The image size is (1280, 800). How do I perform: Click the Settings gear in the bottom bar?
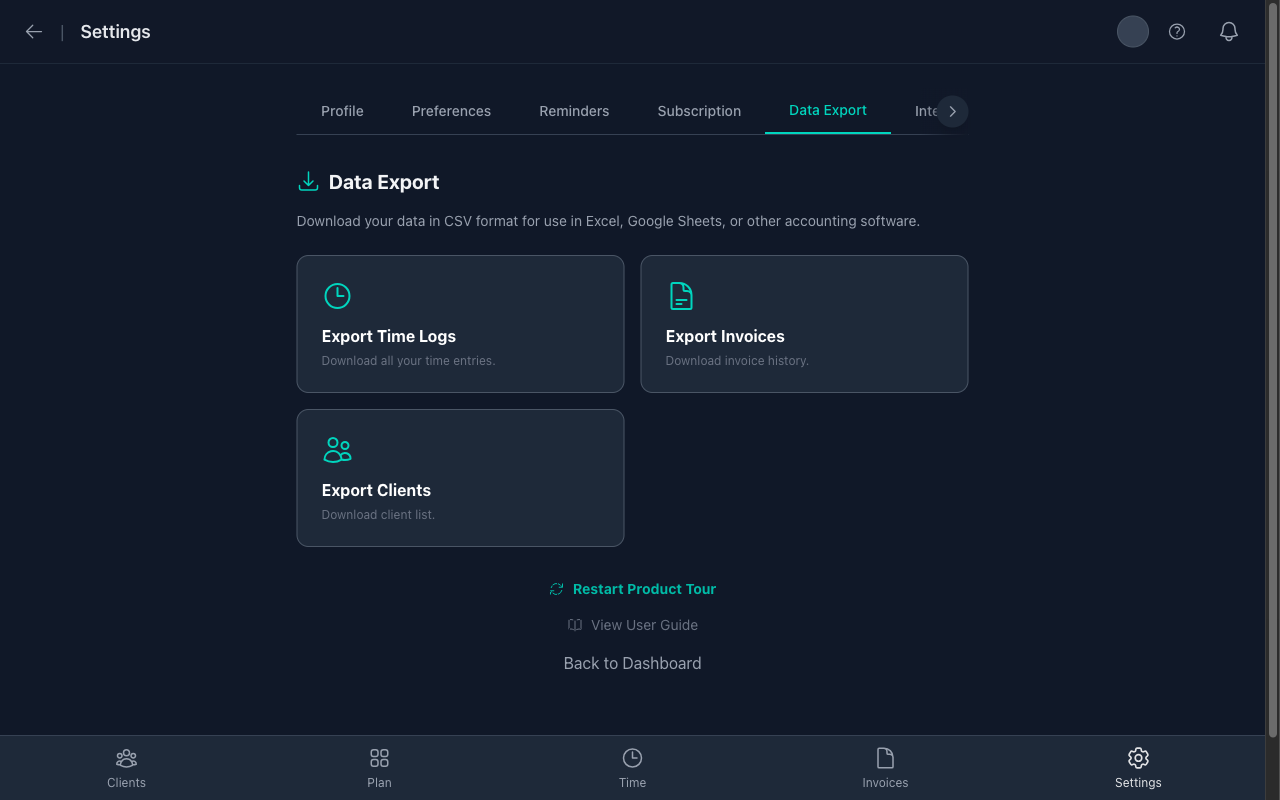point(1137,766)
